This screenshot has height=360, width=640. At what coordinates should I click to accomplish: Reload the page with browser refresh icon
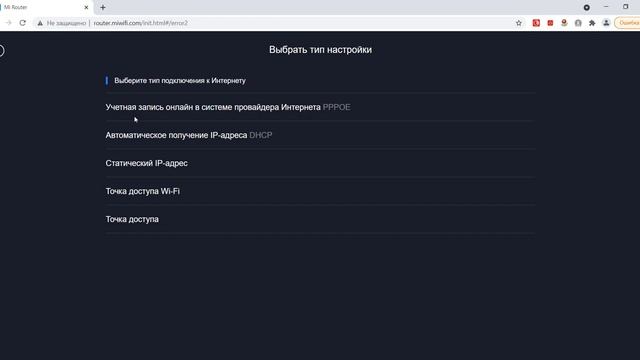pyautogui.click(x=22, y=23)
